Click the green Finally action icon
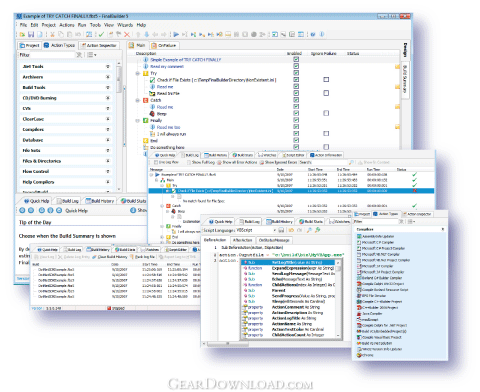Screen dimensions: 480x392 [x=146, y=120]
